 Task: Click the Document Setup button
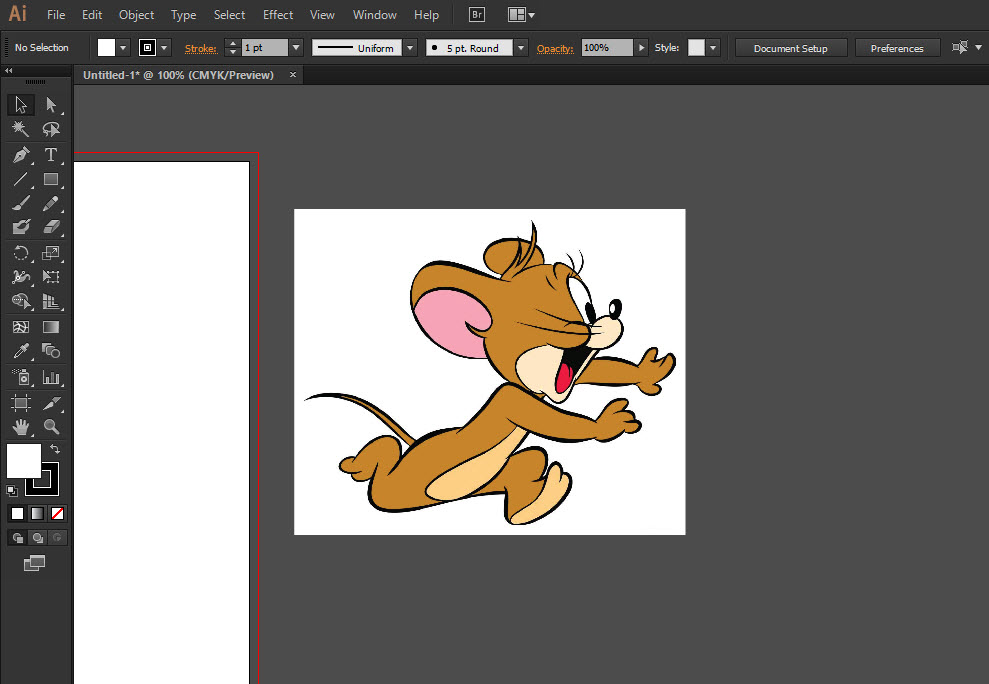click(x=791, y=48)
